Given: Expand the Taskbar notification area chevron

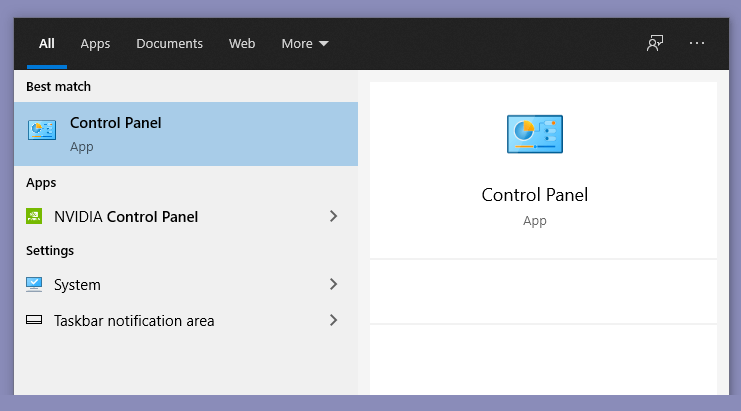Looking at the screenshot, I should click(x=334, y=320).
